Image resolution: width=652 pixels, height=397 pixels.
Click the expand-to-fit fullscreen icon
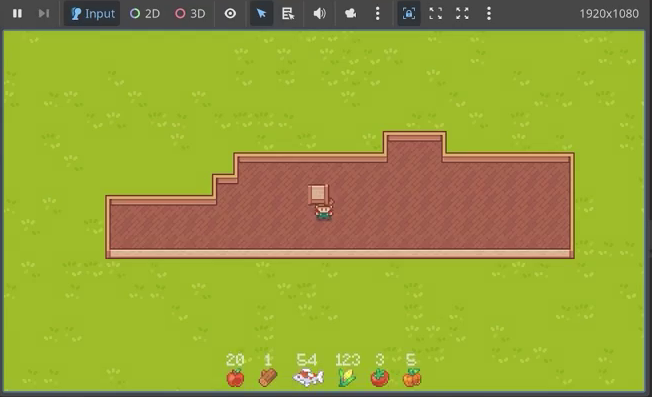coord(462,13)
